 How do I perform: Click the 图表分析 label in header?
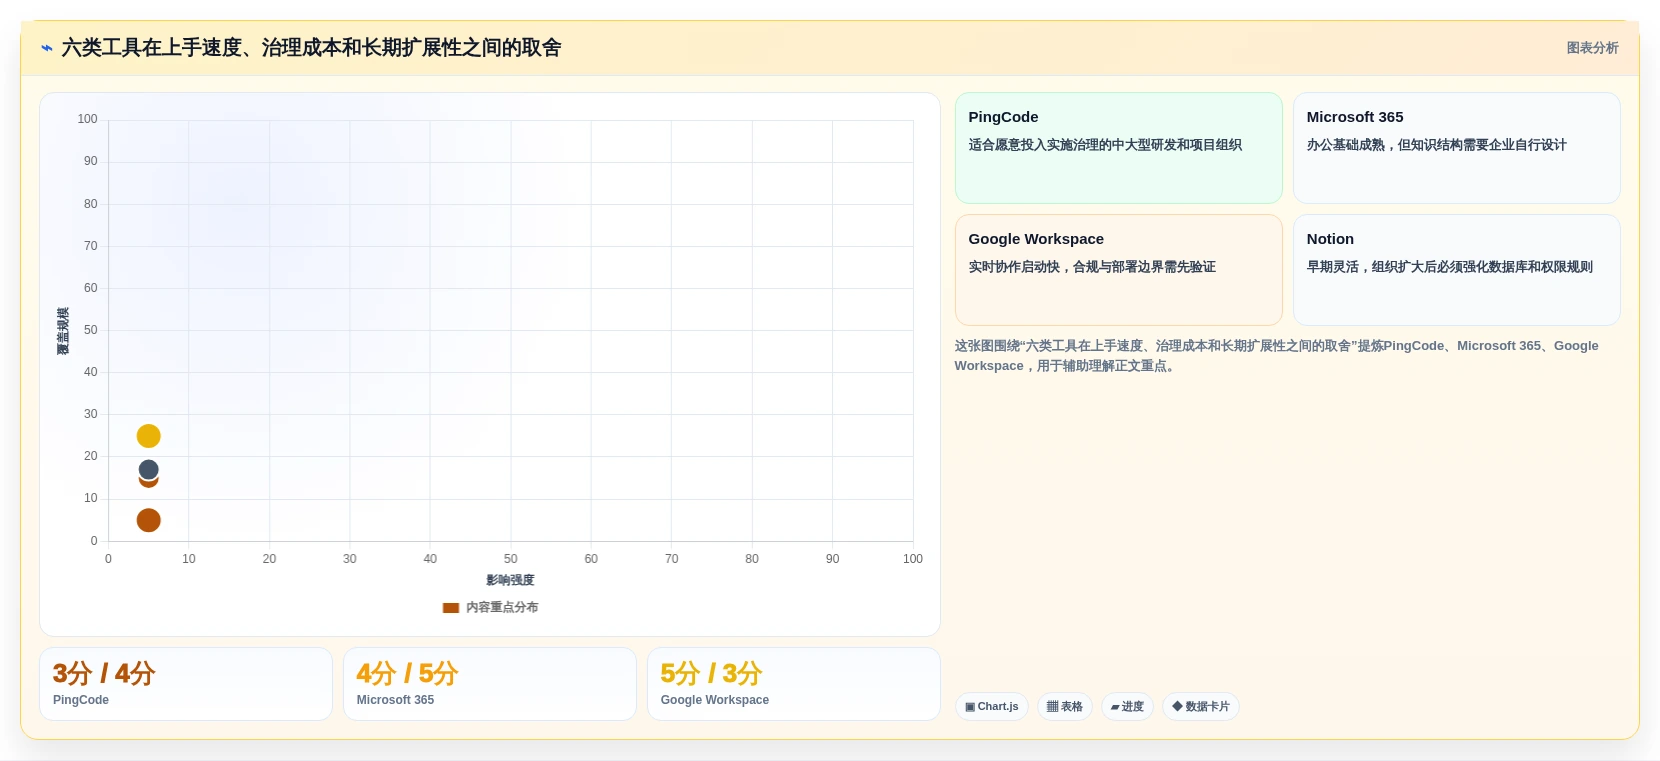(x=1592, y=48)
